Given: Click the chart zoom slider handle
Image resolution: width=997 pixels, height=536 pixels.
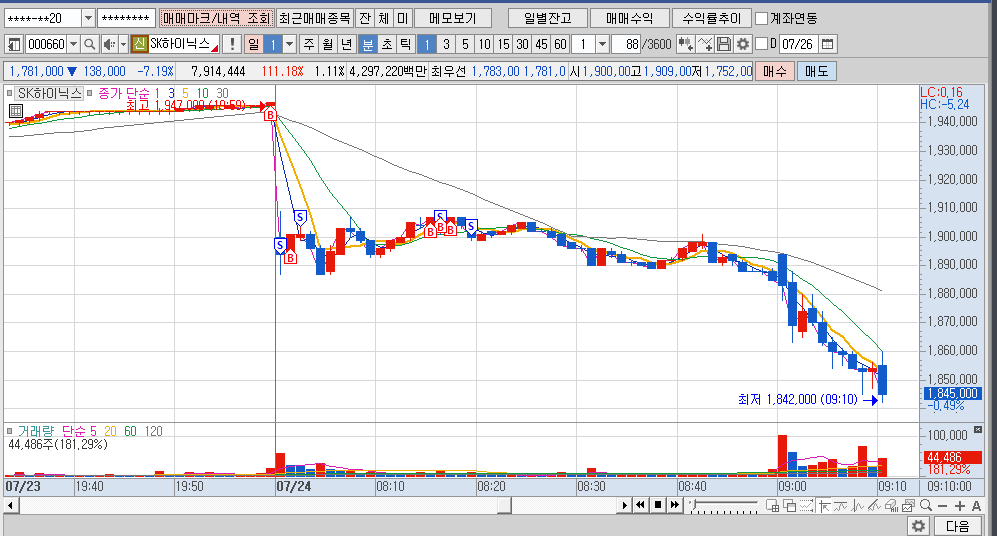Looking at the screenshot, I should (695, 506).
